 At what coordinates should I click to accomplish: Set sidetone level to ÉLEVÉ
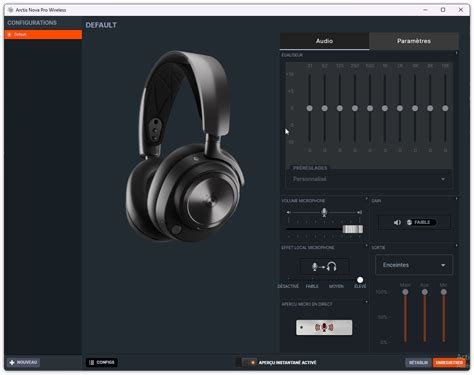360,286
